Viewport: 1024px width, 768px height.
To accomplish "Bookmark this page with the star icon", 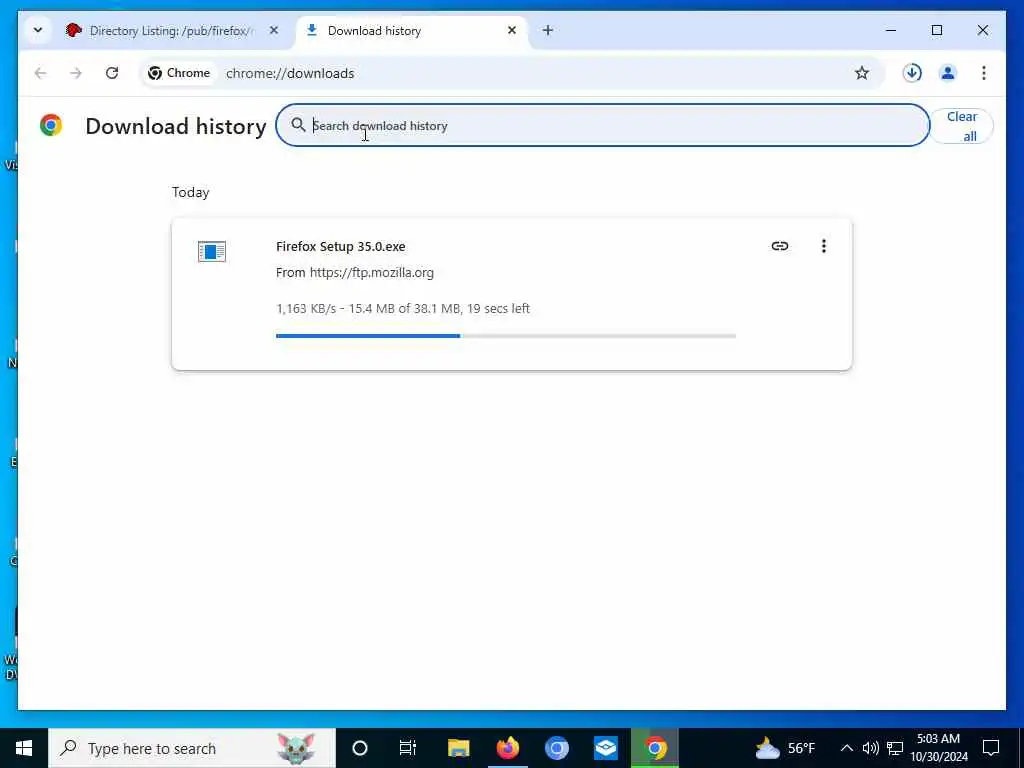I will click(861, 73).
